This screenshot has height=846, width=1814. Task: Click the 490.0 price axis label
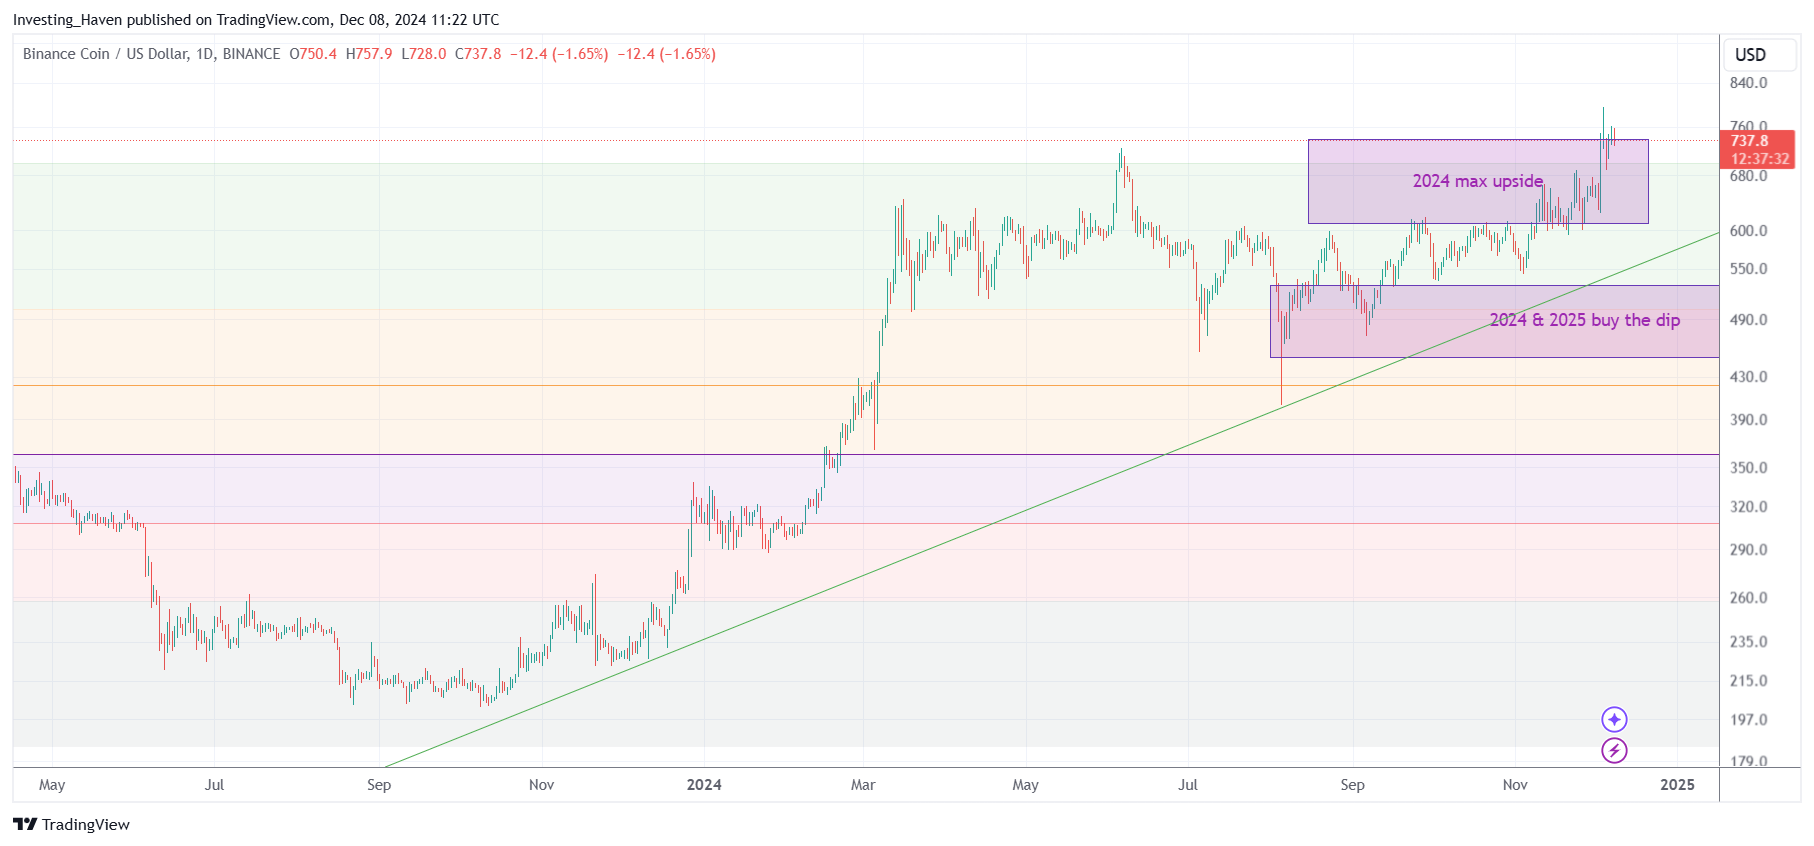(1748, 320)
